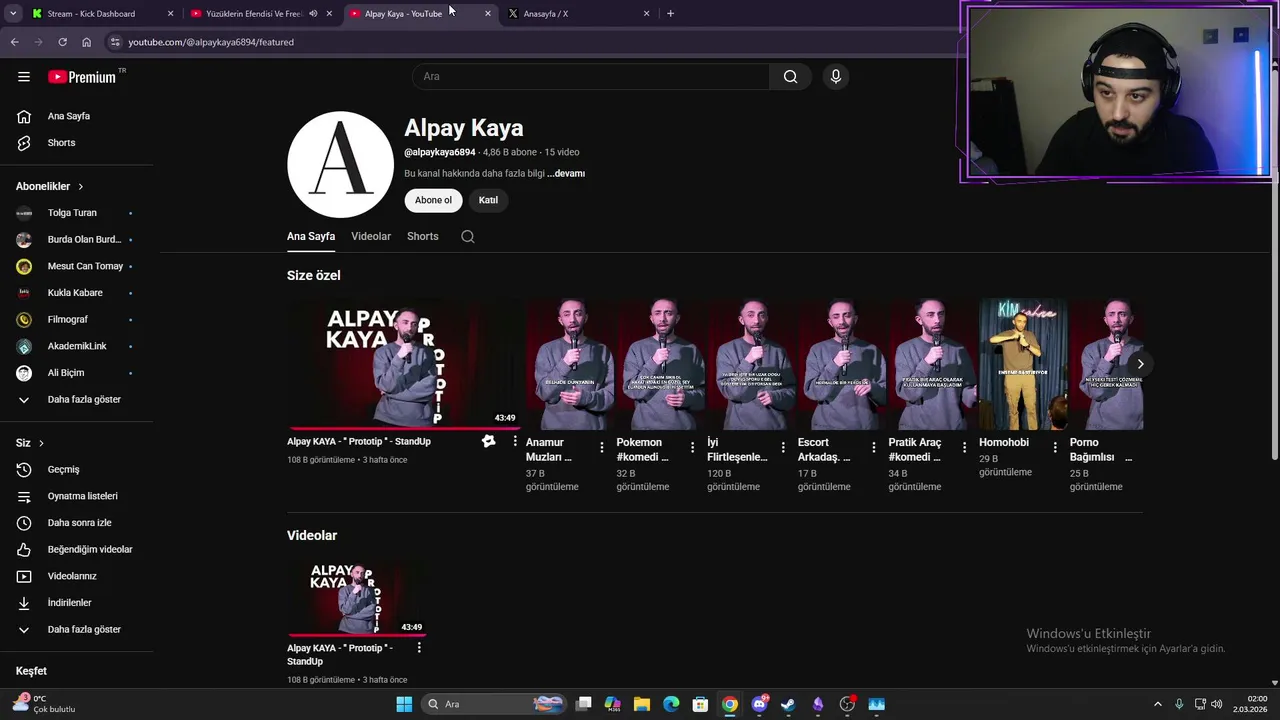Search within the Alpay Kaya channel
This screenshot has height=720, width=1280.
467,237
